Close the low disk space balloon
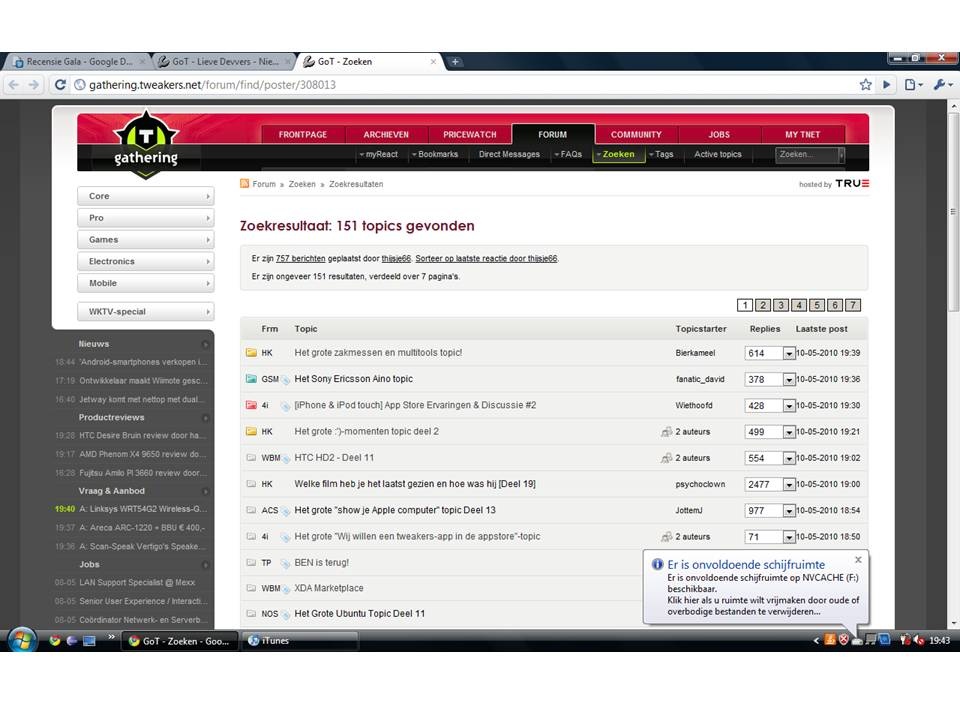 (858, 560)
